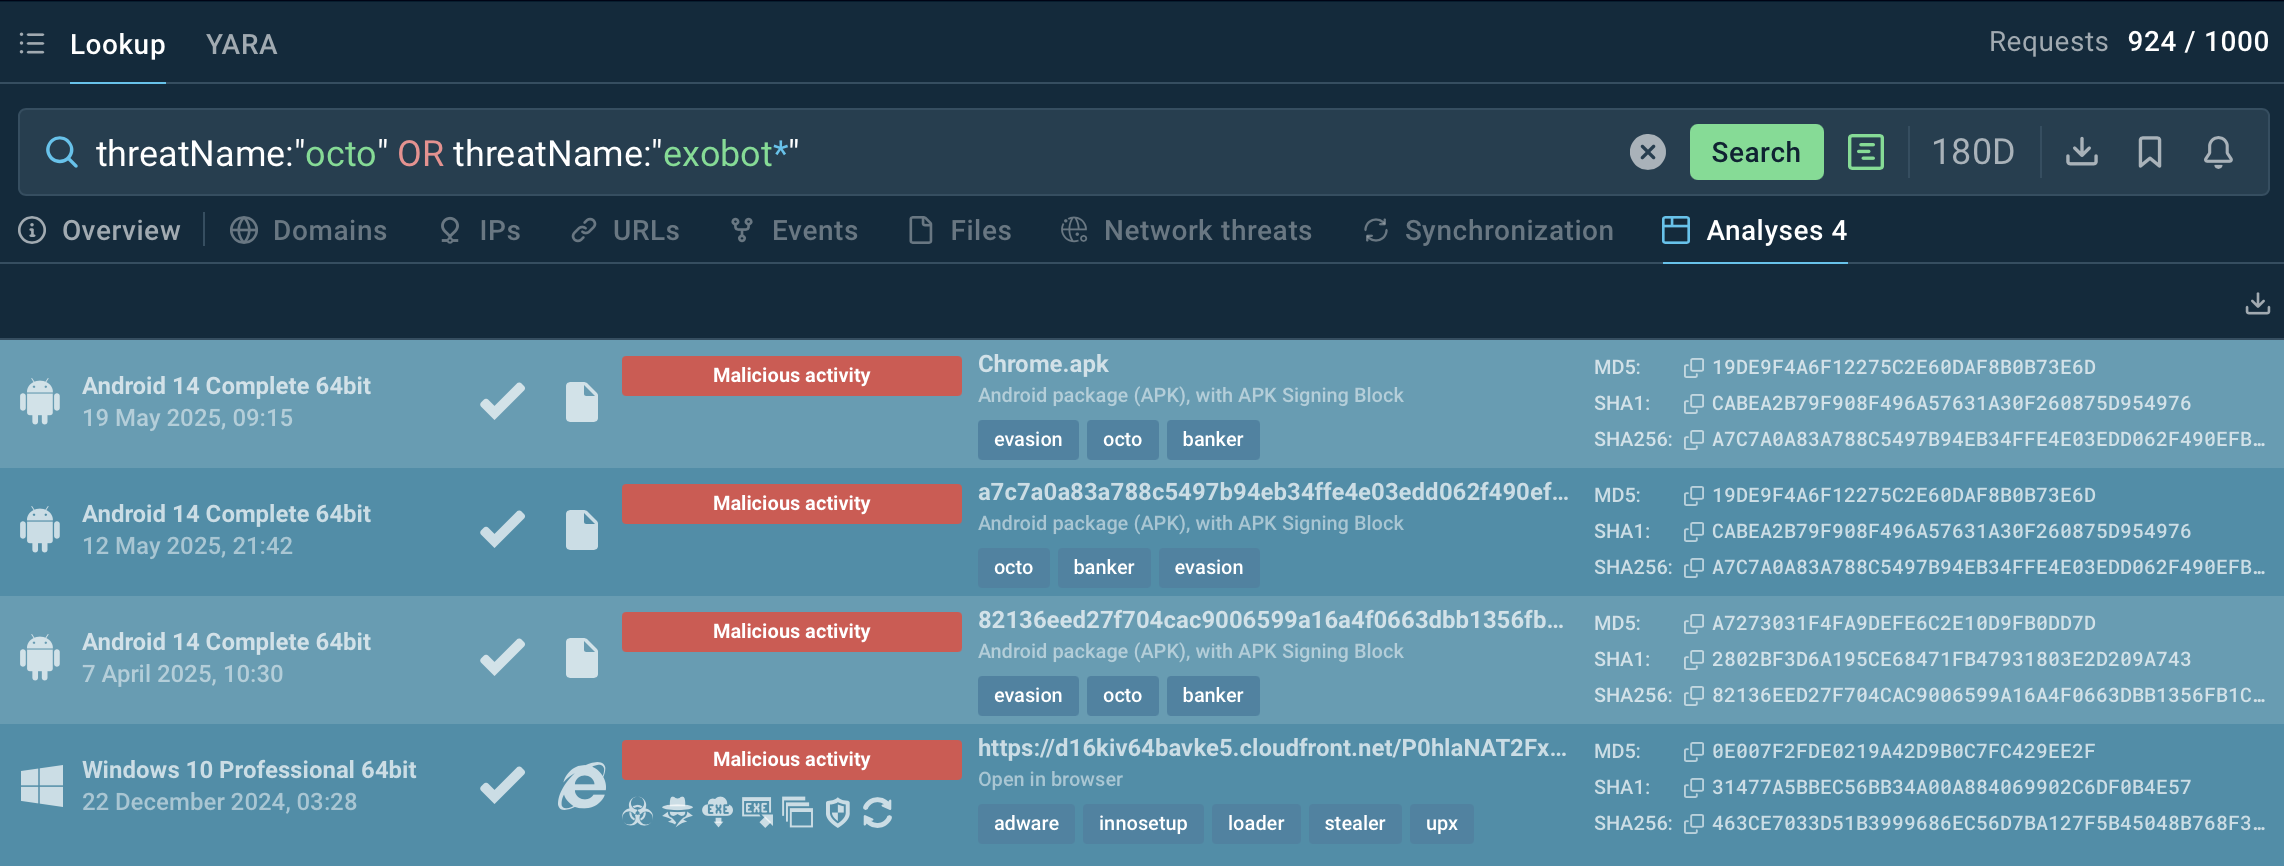Open the Chrome.apk analysis link
Viewport: 2284px width, 866px height.
click(1043, 364)
